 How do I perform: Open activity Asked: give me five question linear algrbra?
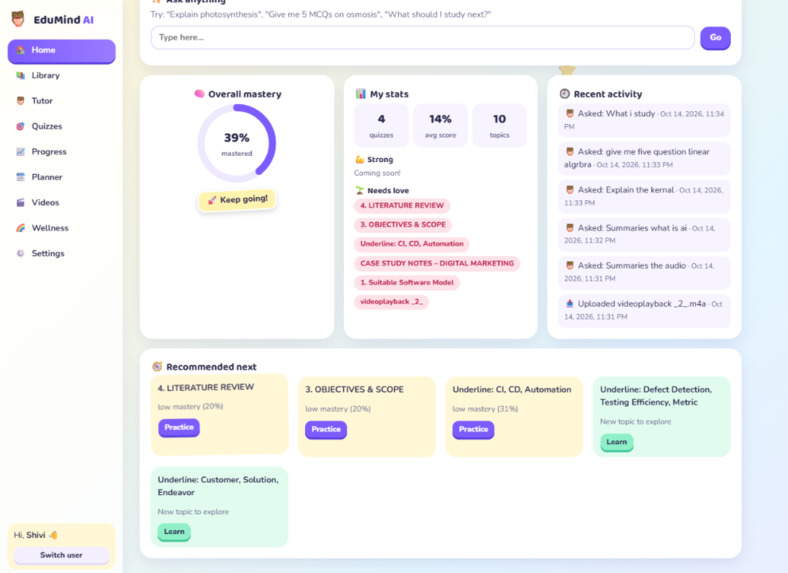[x=644, y=158]
